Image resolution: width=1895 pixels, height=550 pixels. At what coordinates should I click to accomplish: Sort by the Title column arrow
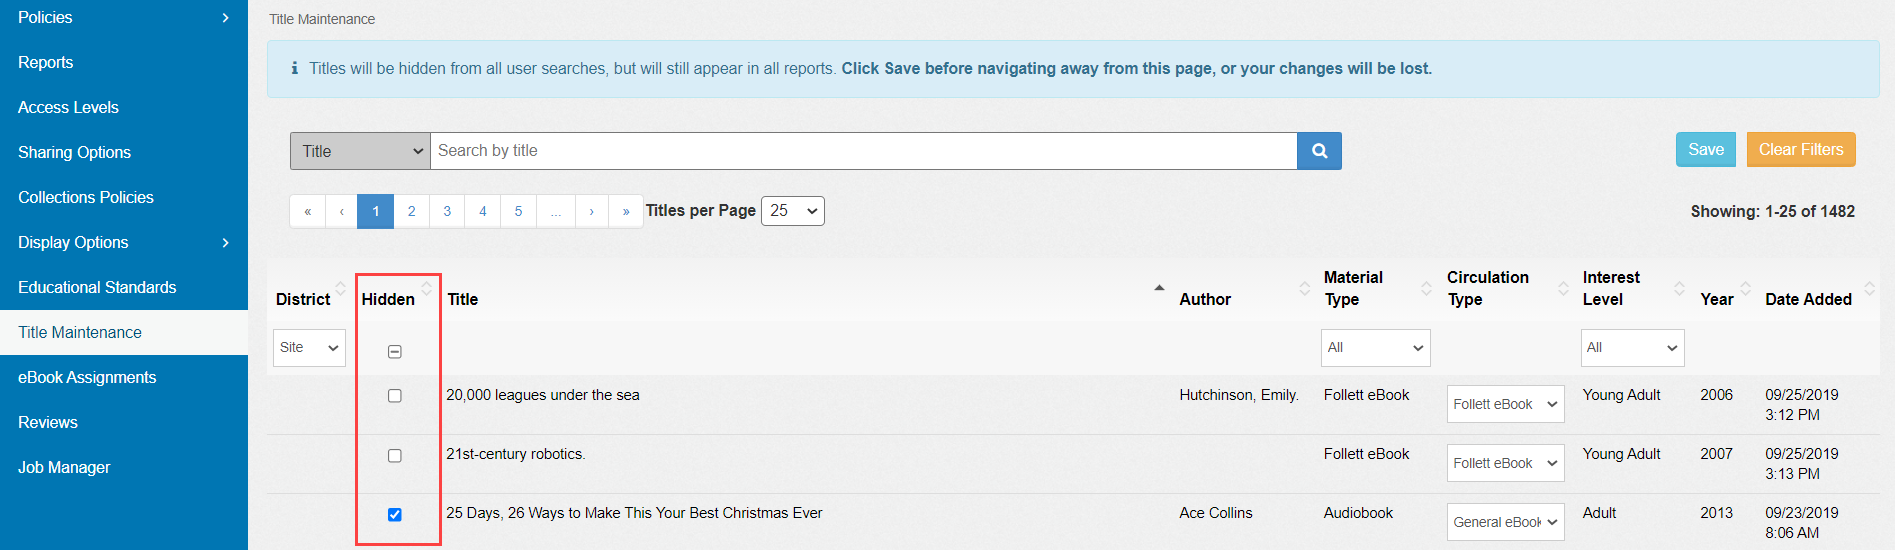pos(1159,288)
